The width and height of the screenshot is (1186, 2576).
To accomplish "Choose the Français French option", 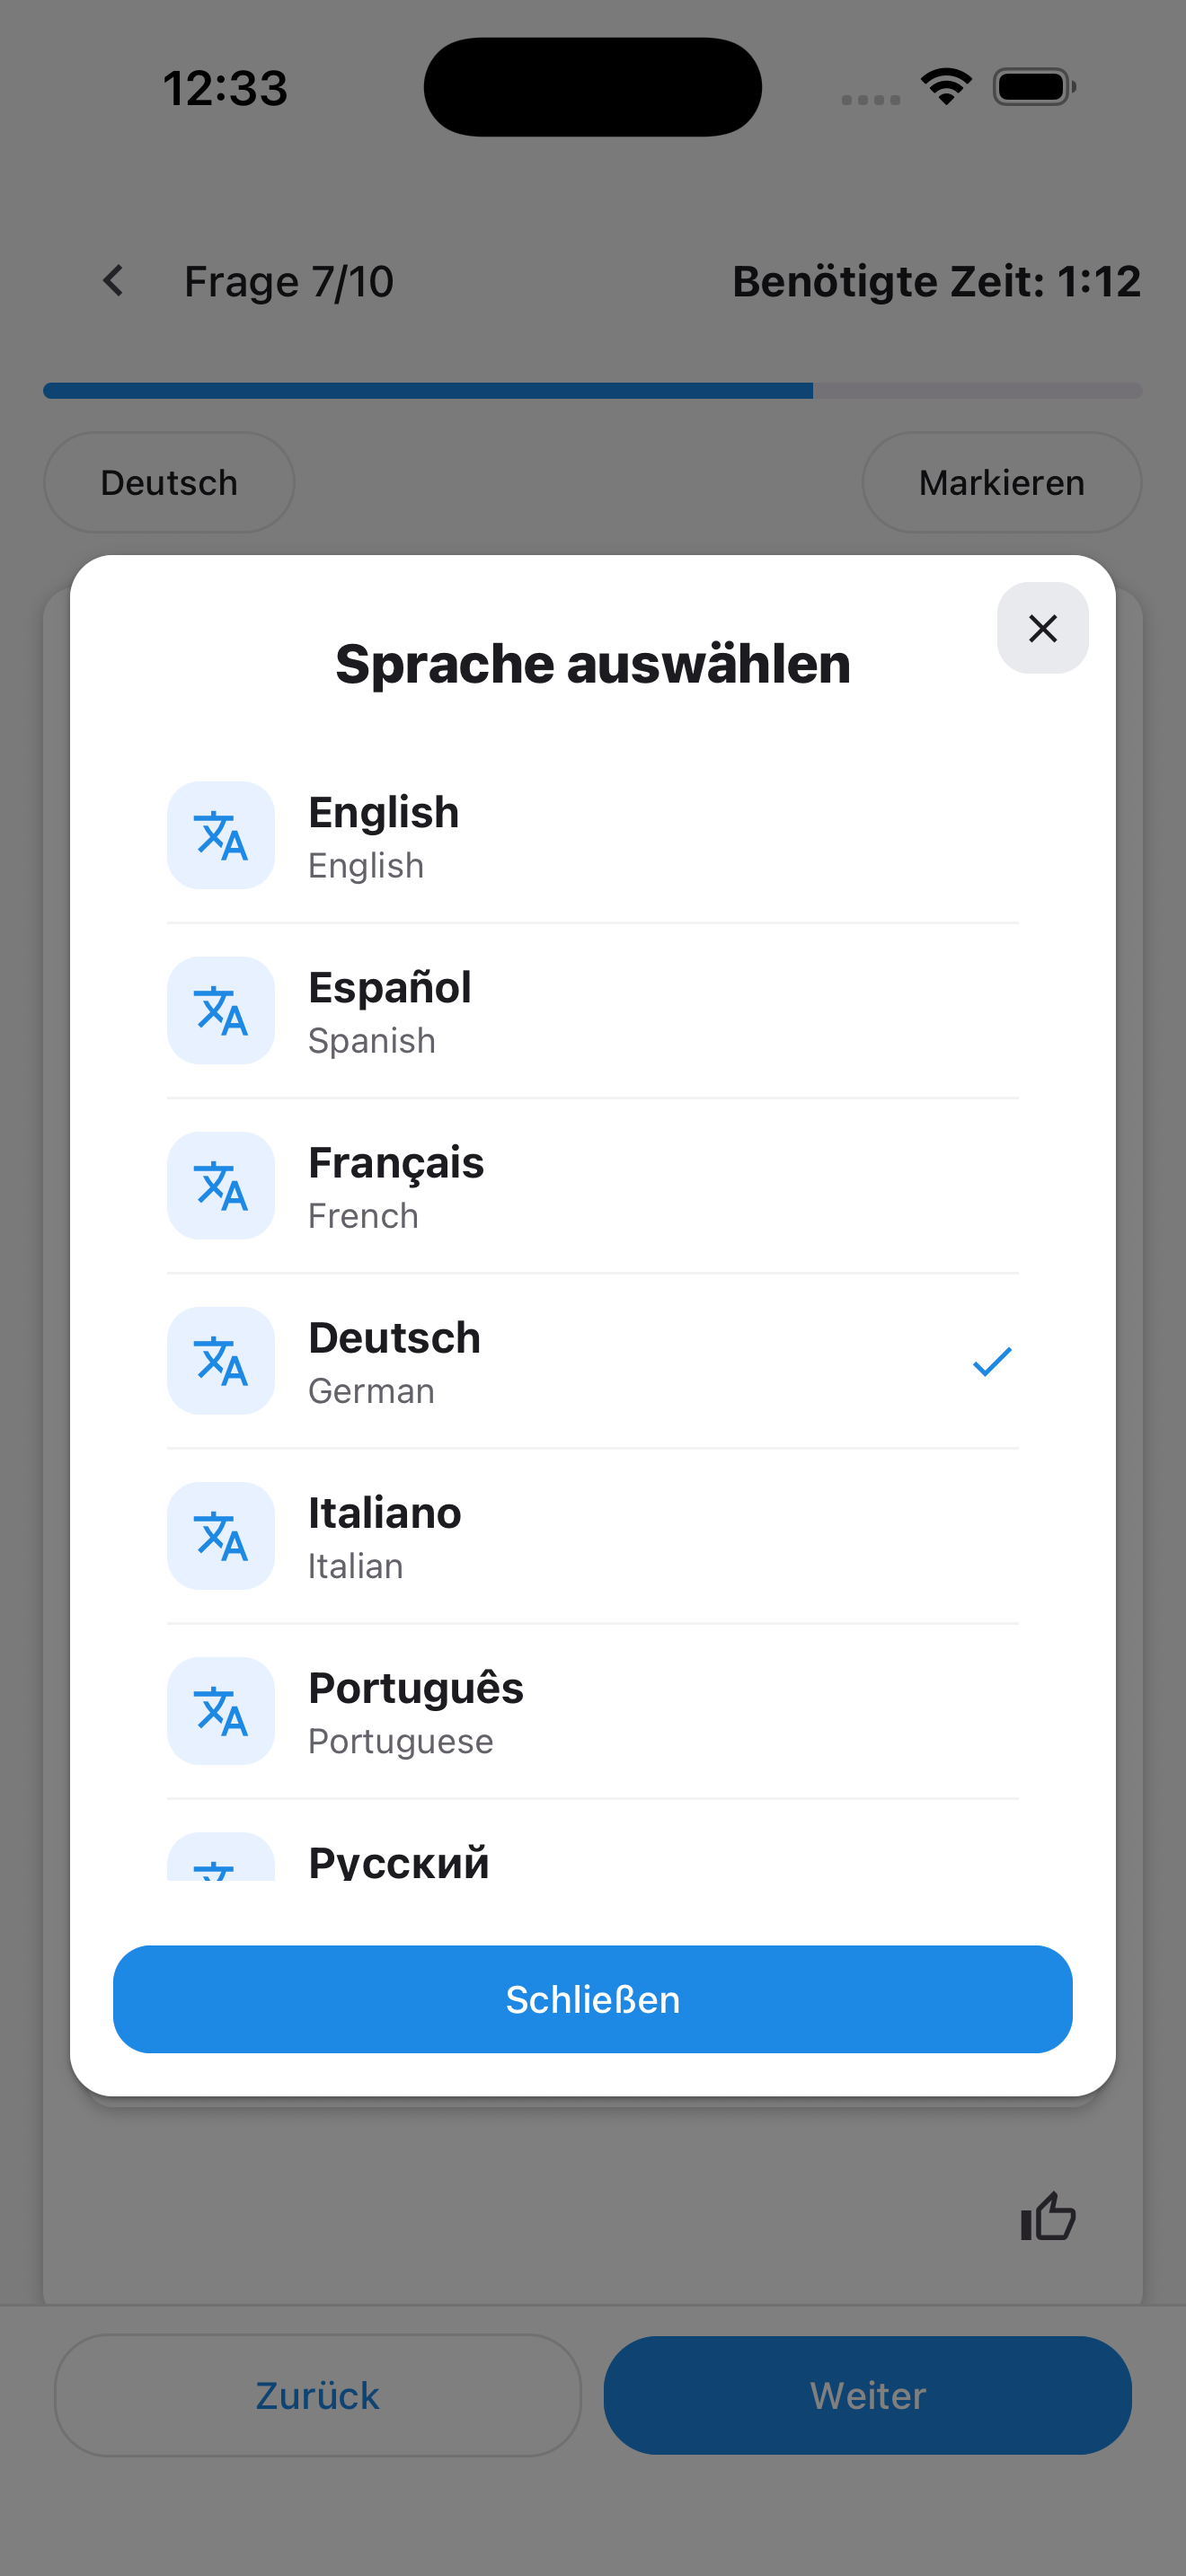I will pyautogui.click(x=592, y=1186).
